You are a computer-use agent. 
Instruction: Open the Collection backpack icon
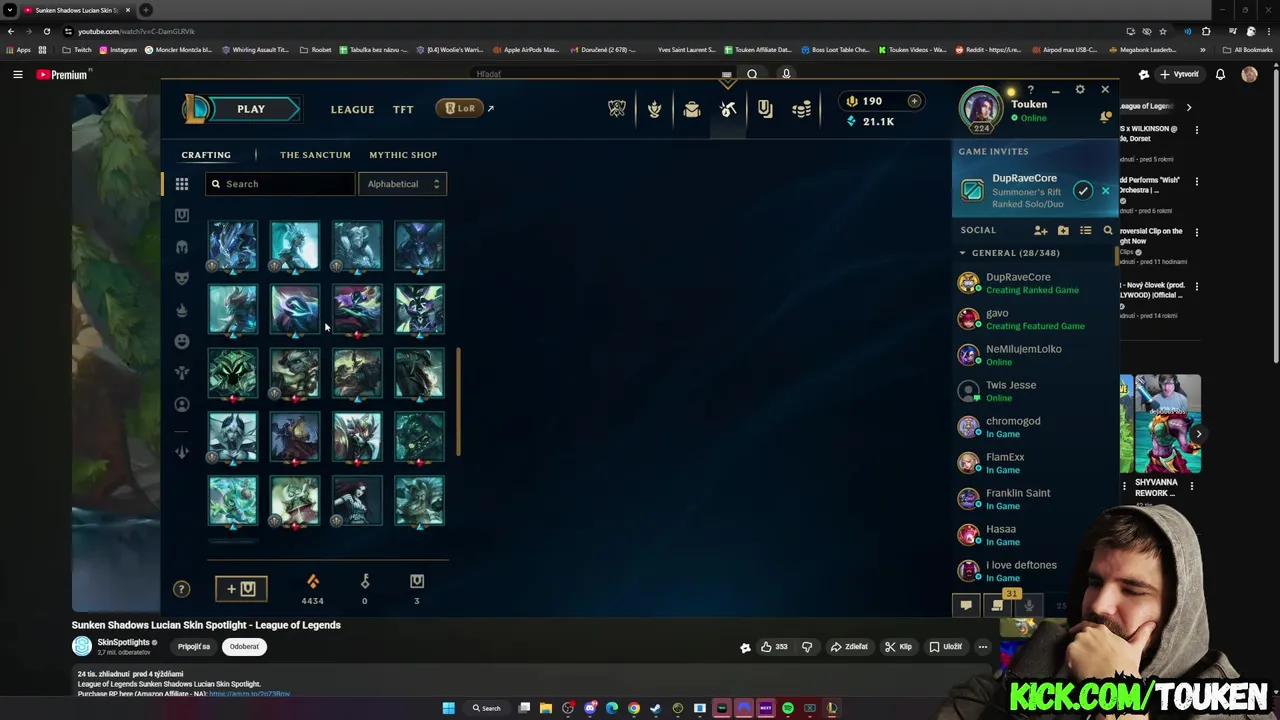(x=691, y=109)
